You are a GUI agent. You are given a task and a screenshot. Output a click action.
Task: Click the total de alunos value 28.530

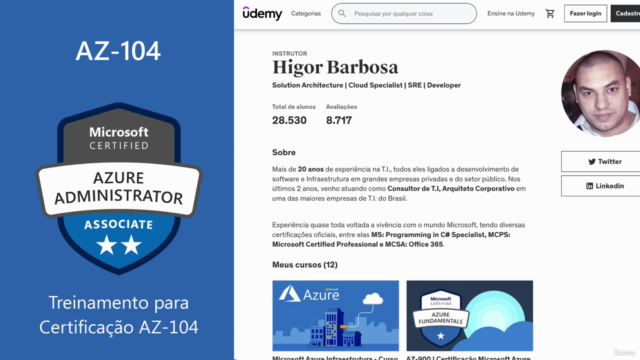click(289, 120)
